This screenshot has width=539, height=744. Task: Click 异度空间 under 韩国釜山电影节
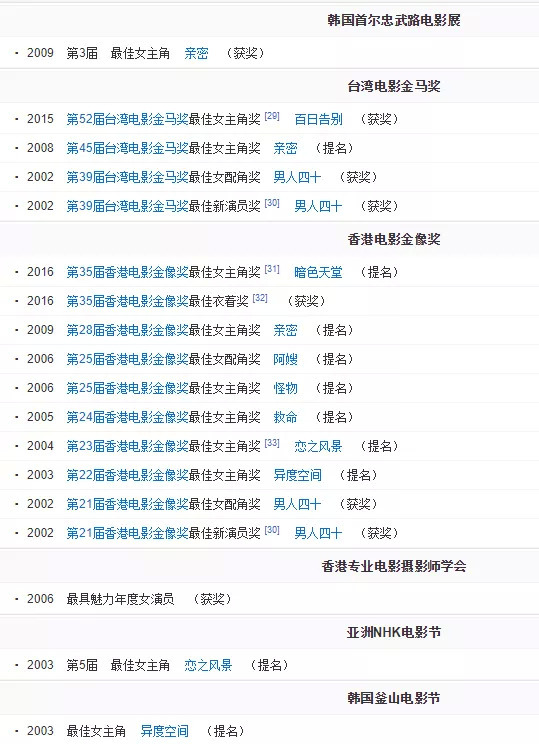[165, 731]
